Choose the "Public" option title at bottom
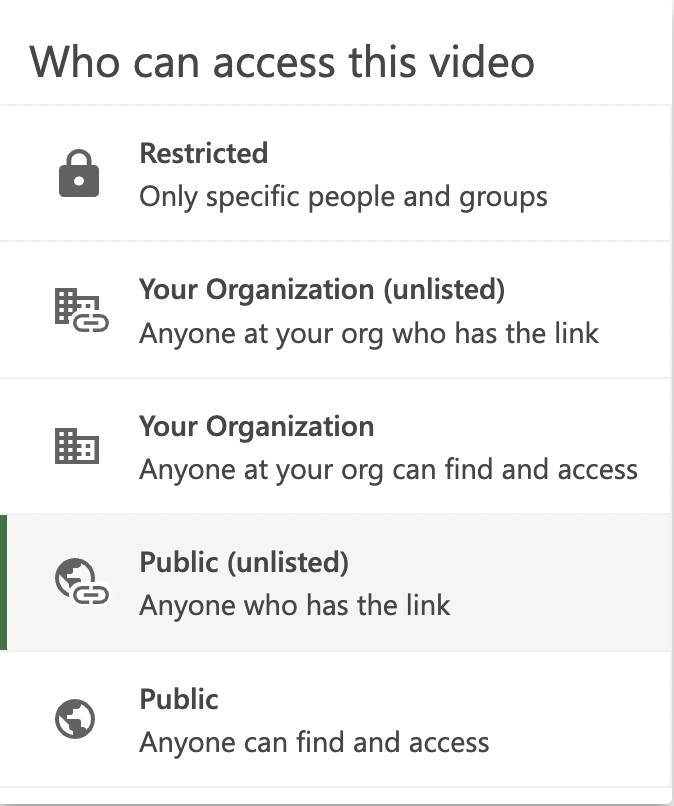This screenshot has height=806, width=674. (179, 698)
